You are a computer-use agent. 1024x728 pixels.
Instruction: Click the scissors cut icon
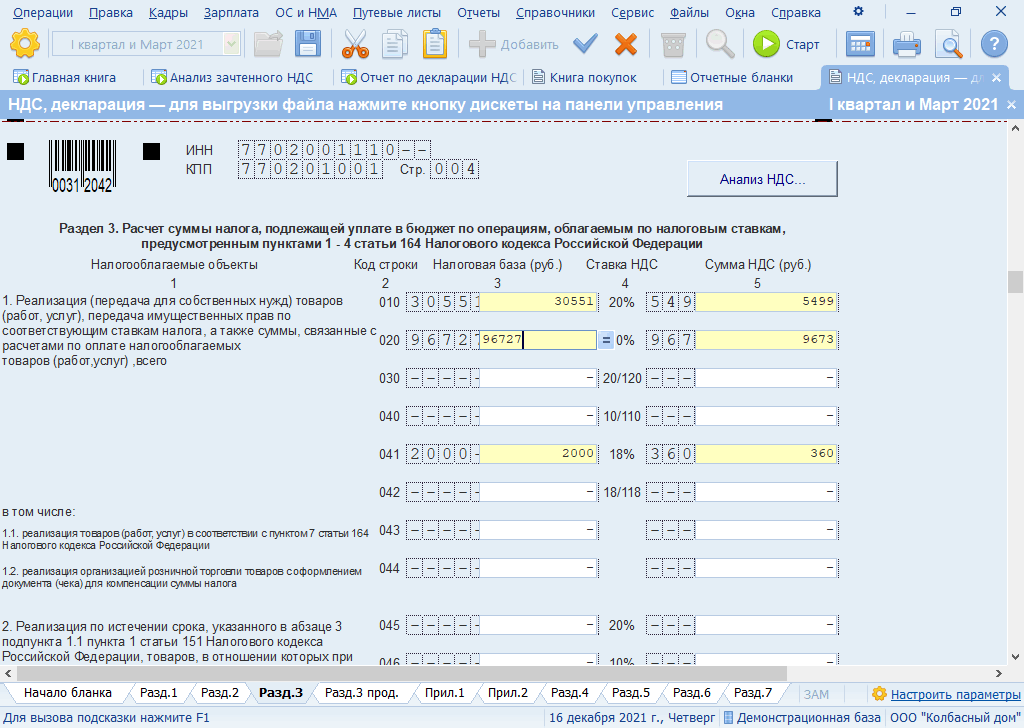[x=355, y=44]
